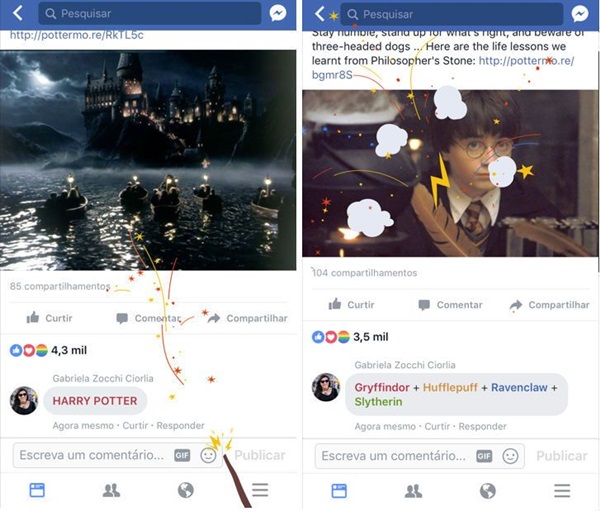Tap back arrow in left screen header

pos(18,13)
